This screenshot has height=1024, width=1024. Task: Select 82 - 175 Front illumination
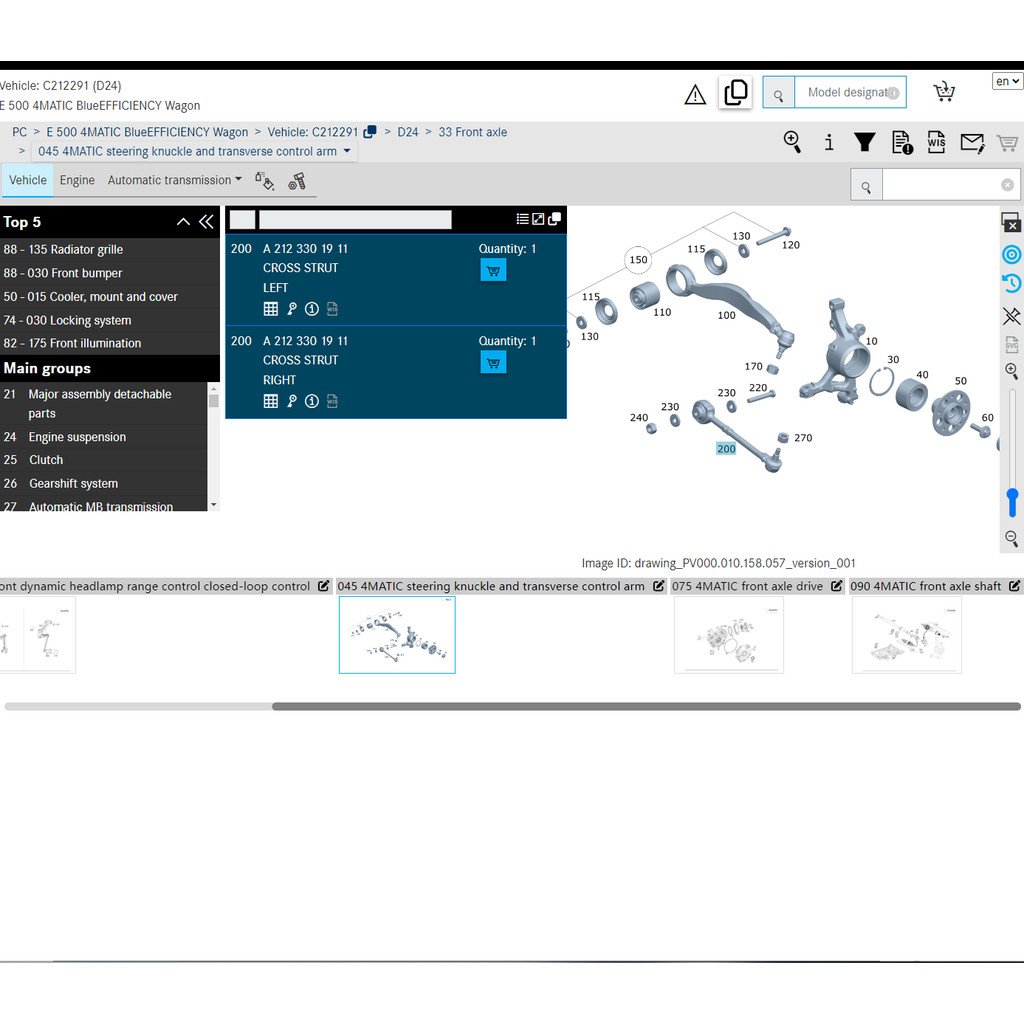pyautogui.click(x=110, y=344)
